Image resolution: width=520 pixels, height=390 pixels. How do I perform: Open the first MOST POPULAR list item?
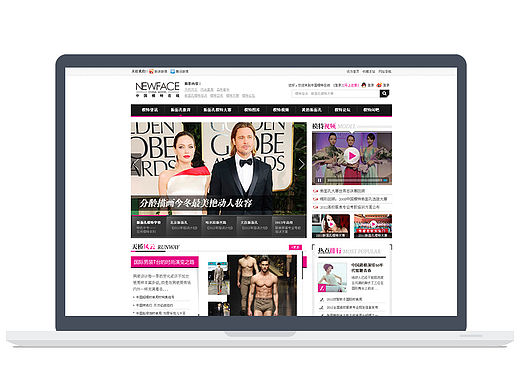click(344, 299)
